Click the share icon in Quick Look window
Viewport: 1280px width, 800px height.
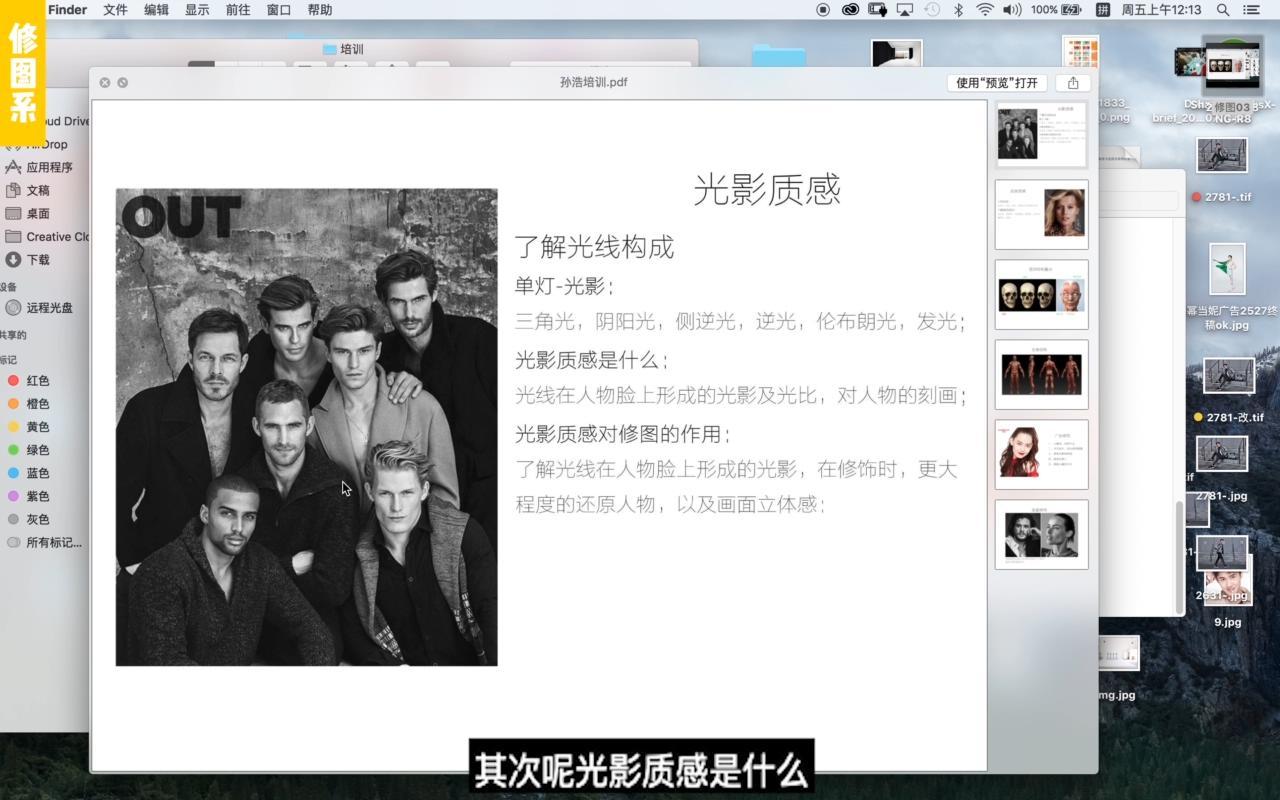(1073, 83)
